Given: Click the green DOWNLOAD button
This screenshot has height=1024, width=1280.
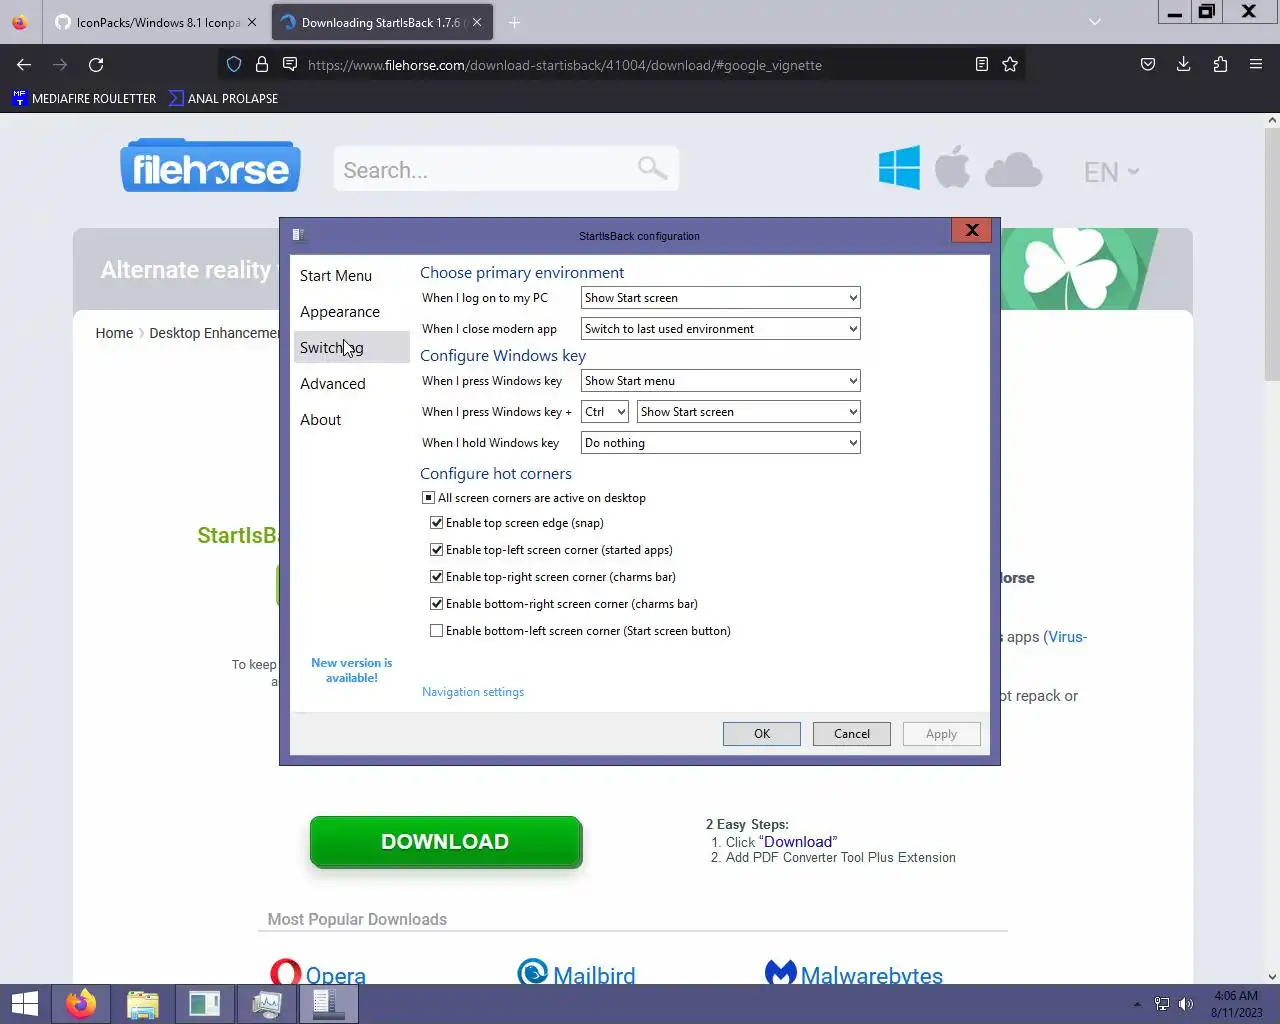Looking at the screenshot, I should pos(445,842).
